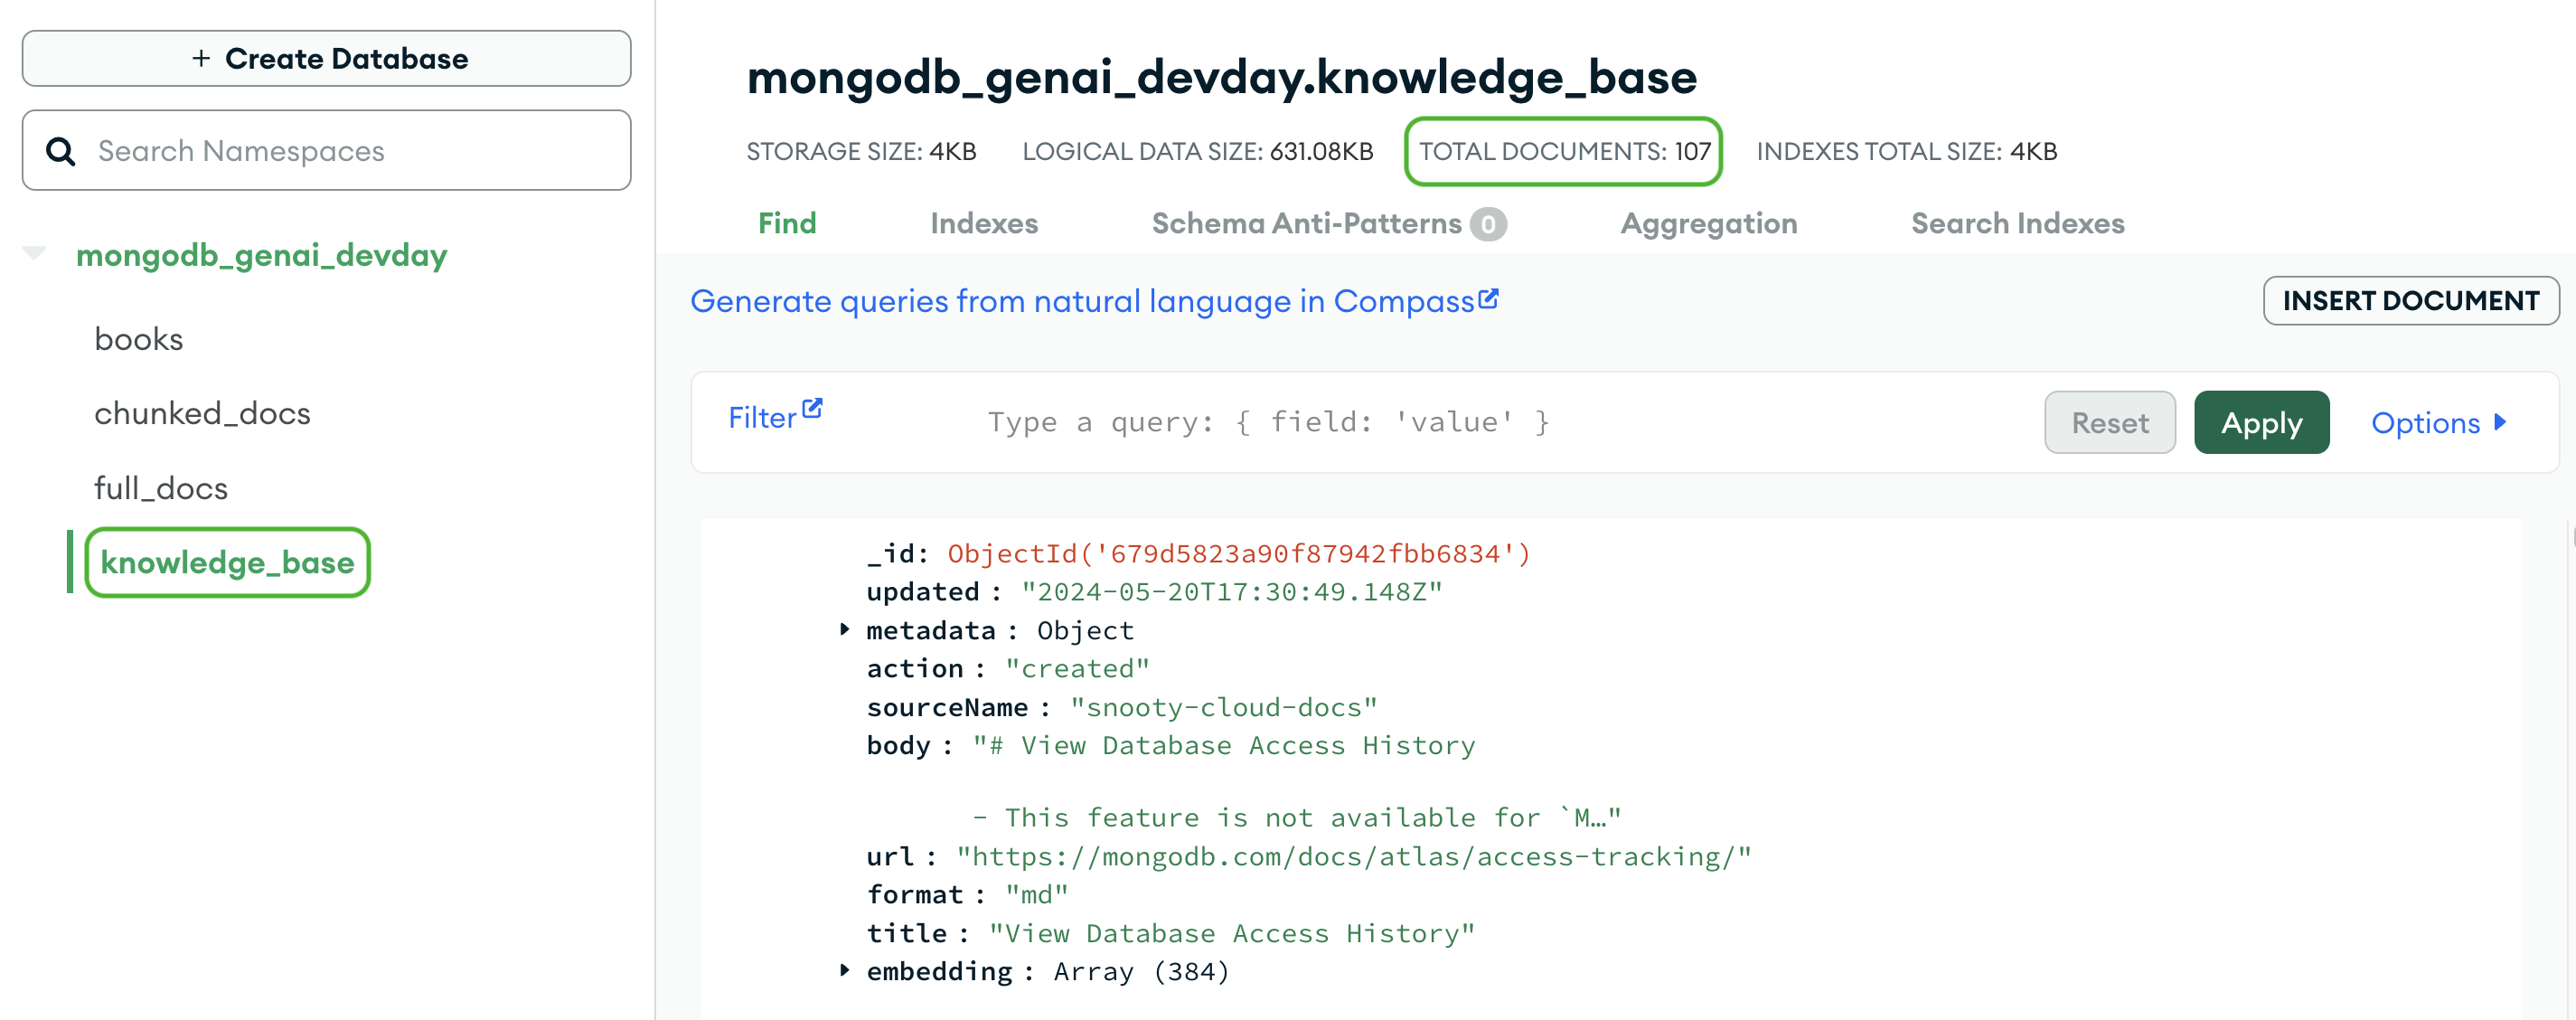The height and width of the screenshot is (1020, 2576).
Task: Click the external link icon next to Filter
Action: coord(812,408)
